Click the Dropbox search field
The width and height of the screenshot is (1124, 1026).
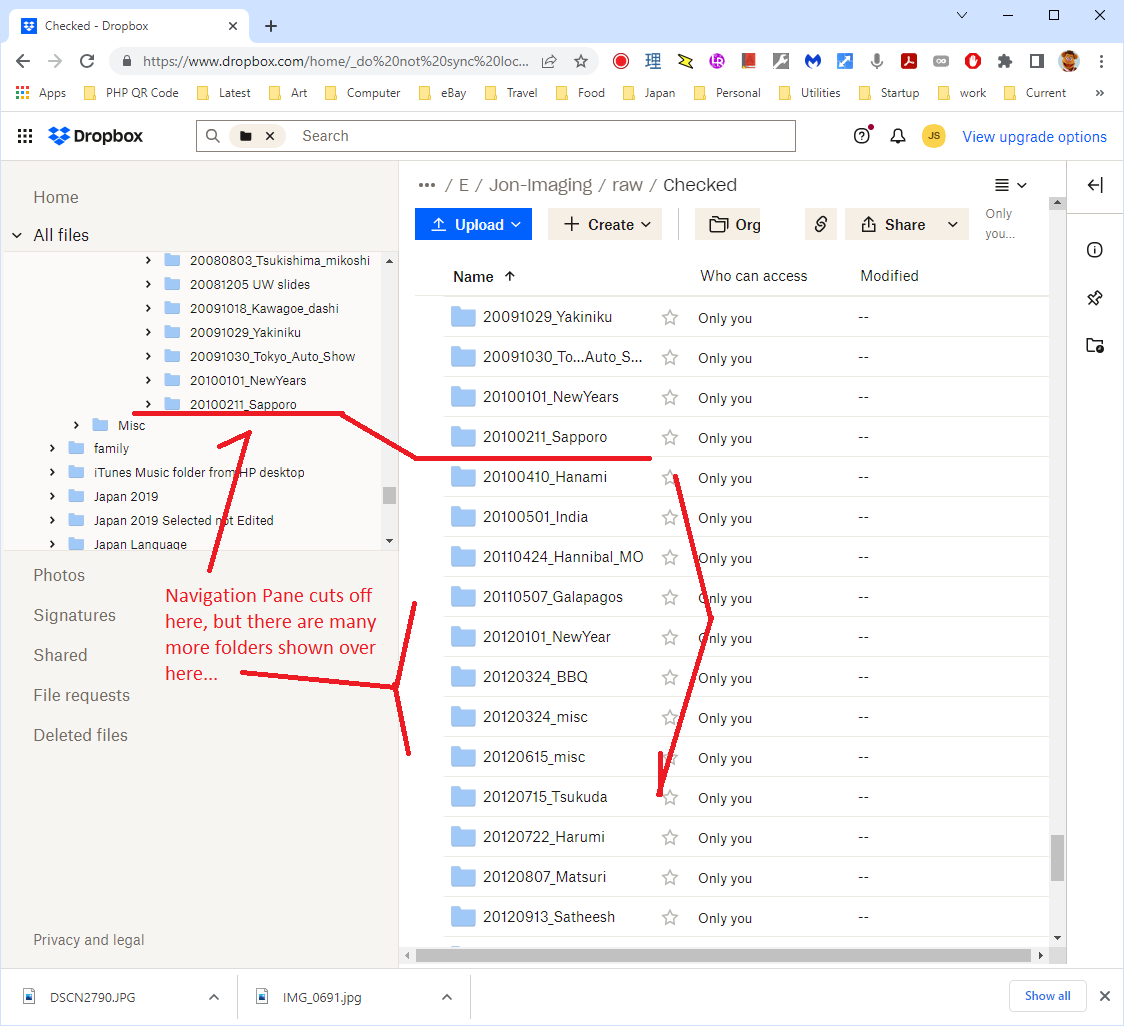(x=540, y=136)
